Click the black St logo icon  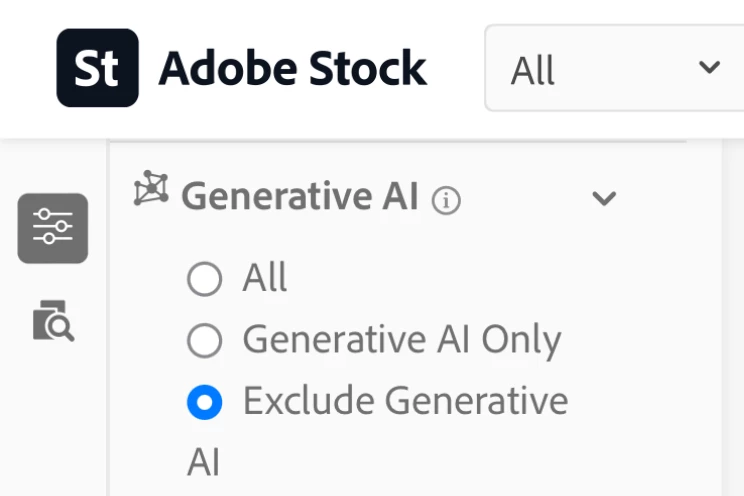pos(98,67)
